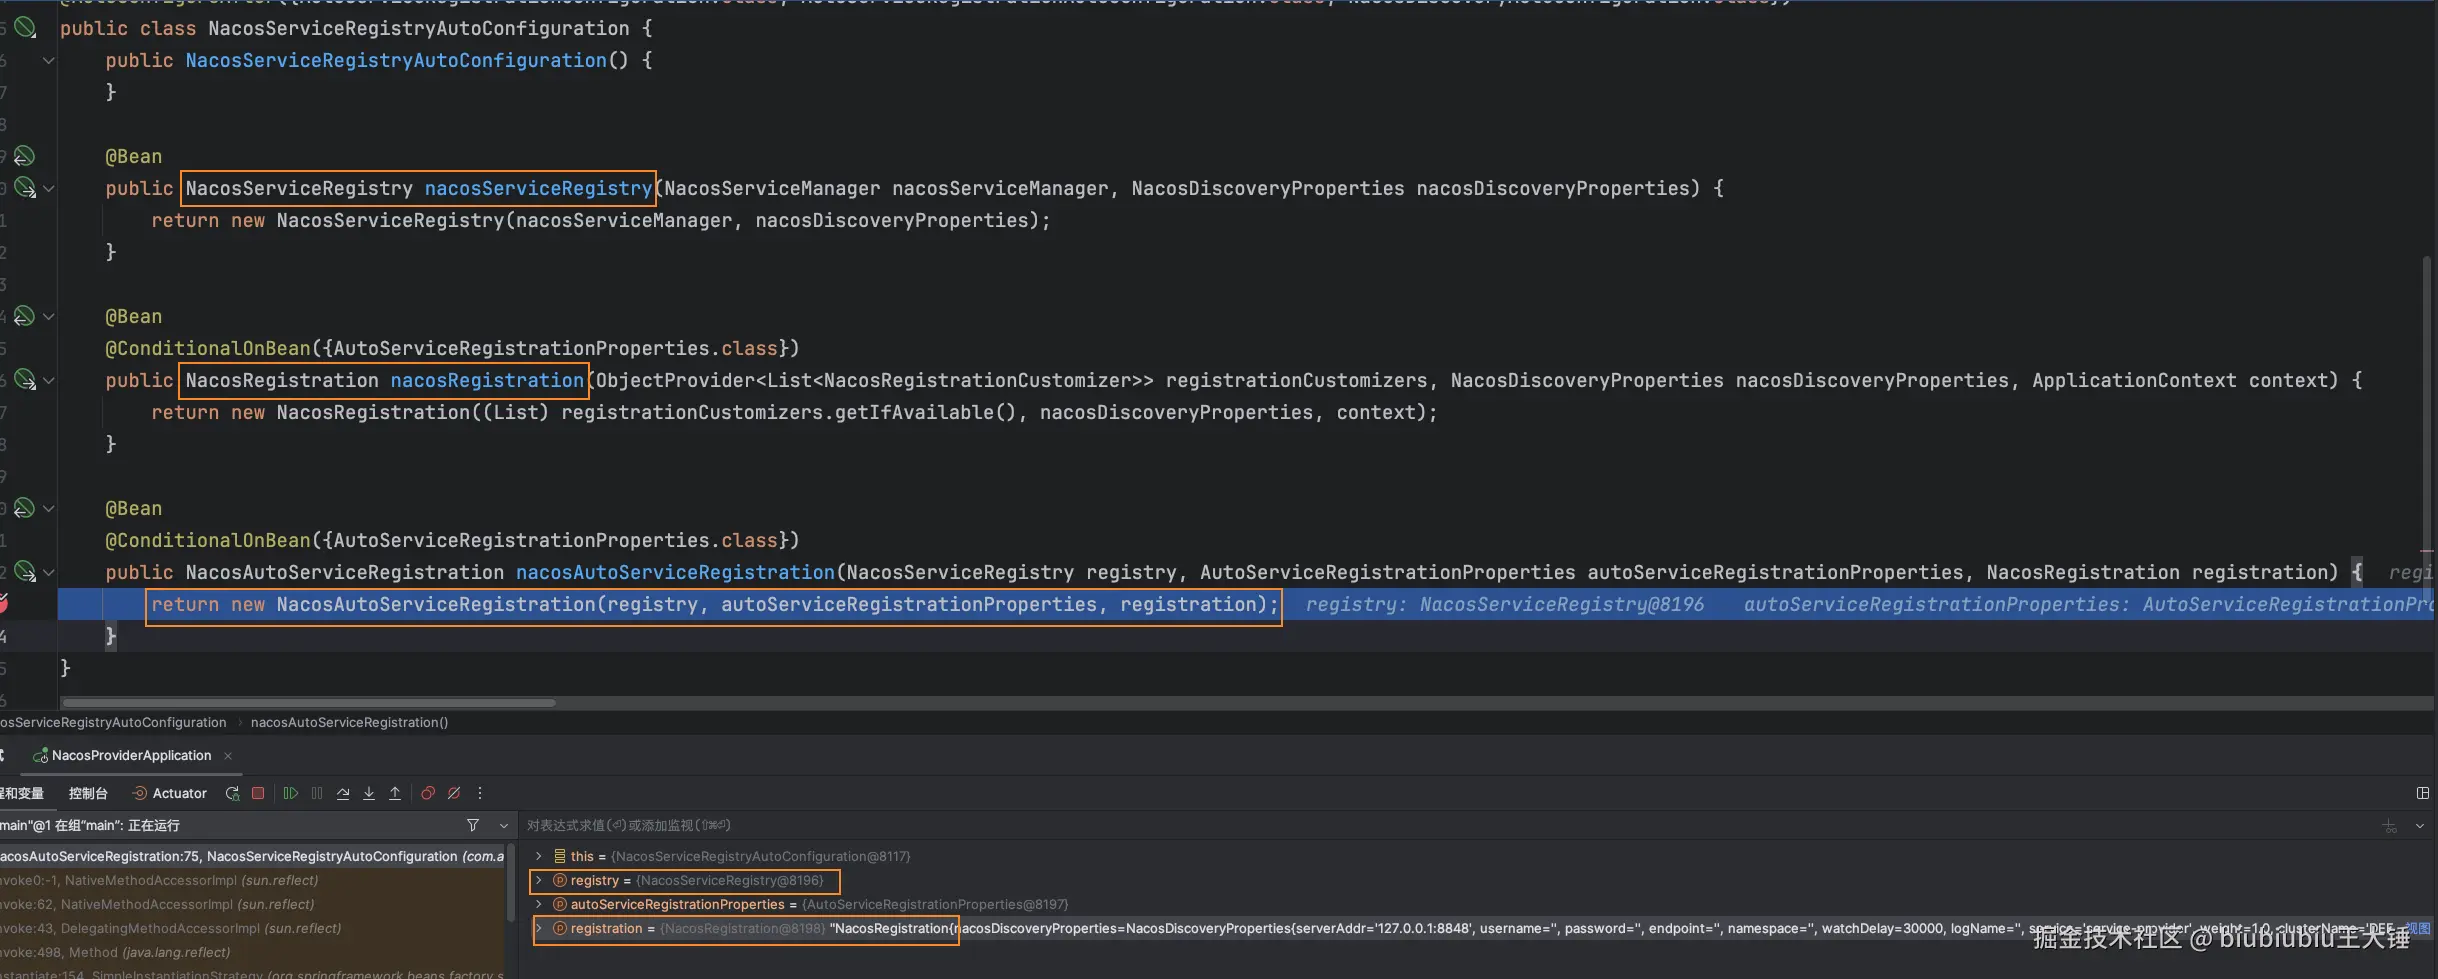Expand the registration variable node
2438x979 pixels.
pos(539,928)
